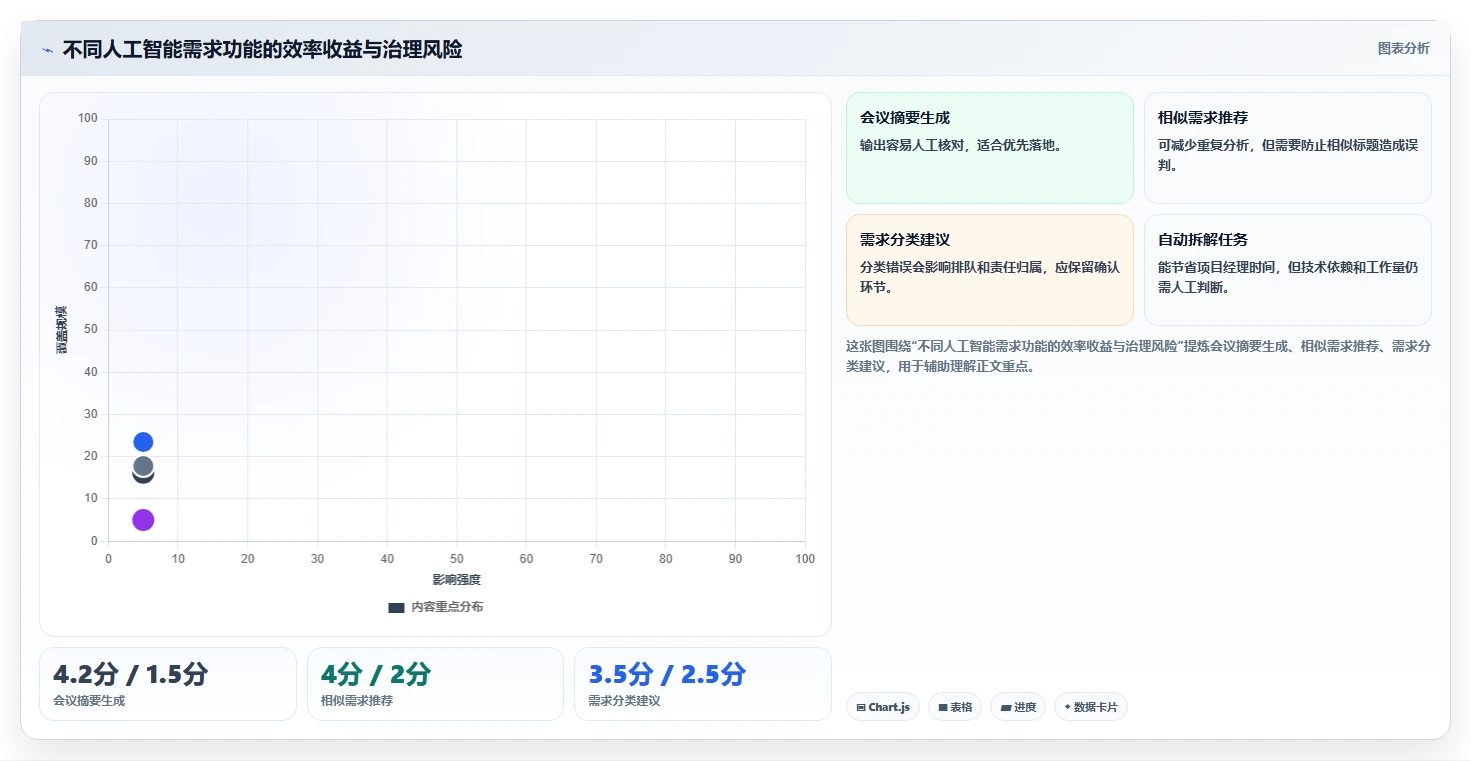
Task: Click the 需求分类建议 caption under the 3.5分 stat
Action: [x=624, y=701]
